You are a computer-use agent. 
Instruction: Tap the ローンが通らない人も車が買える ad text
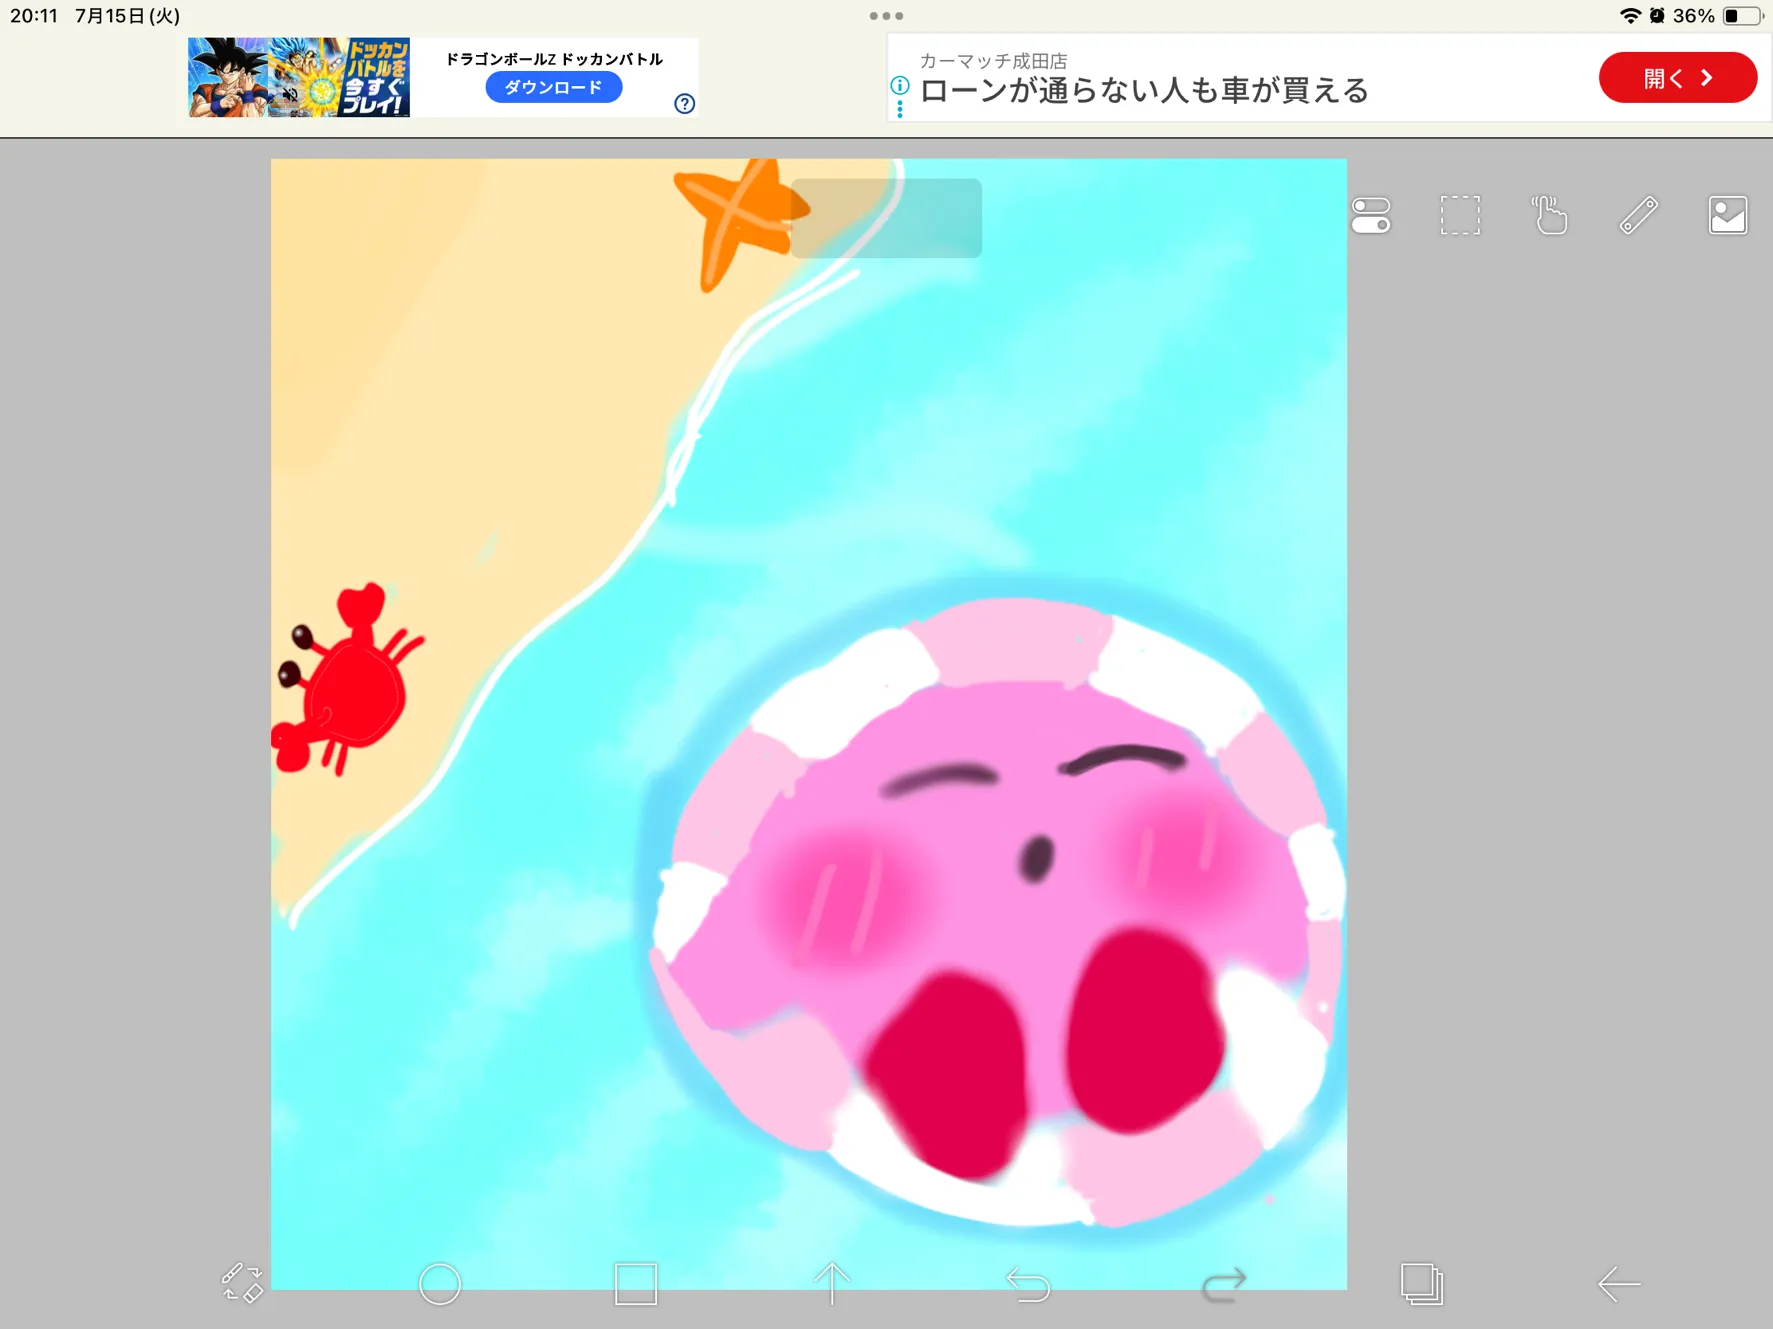[x=1144, y=91]
